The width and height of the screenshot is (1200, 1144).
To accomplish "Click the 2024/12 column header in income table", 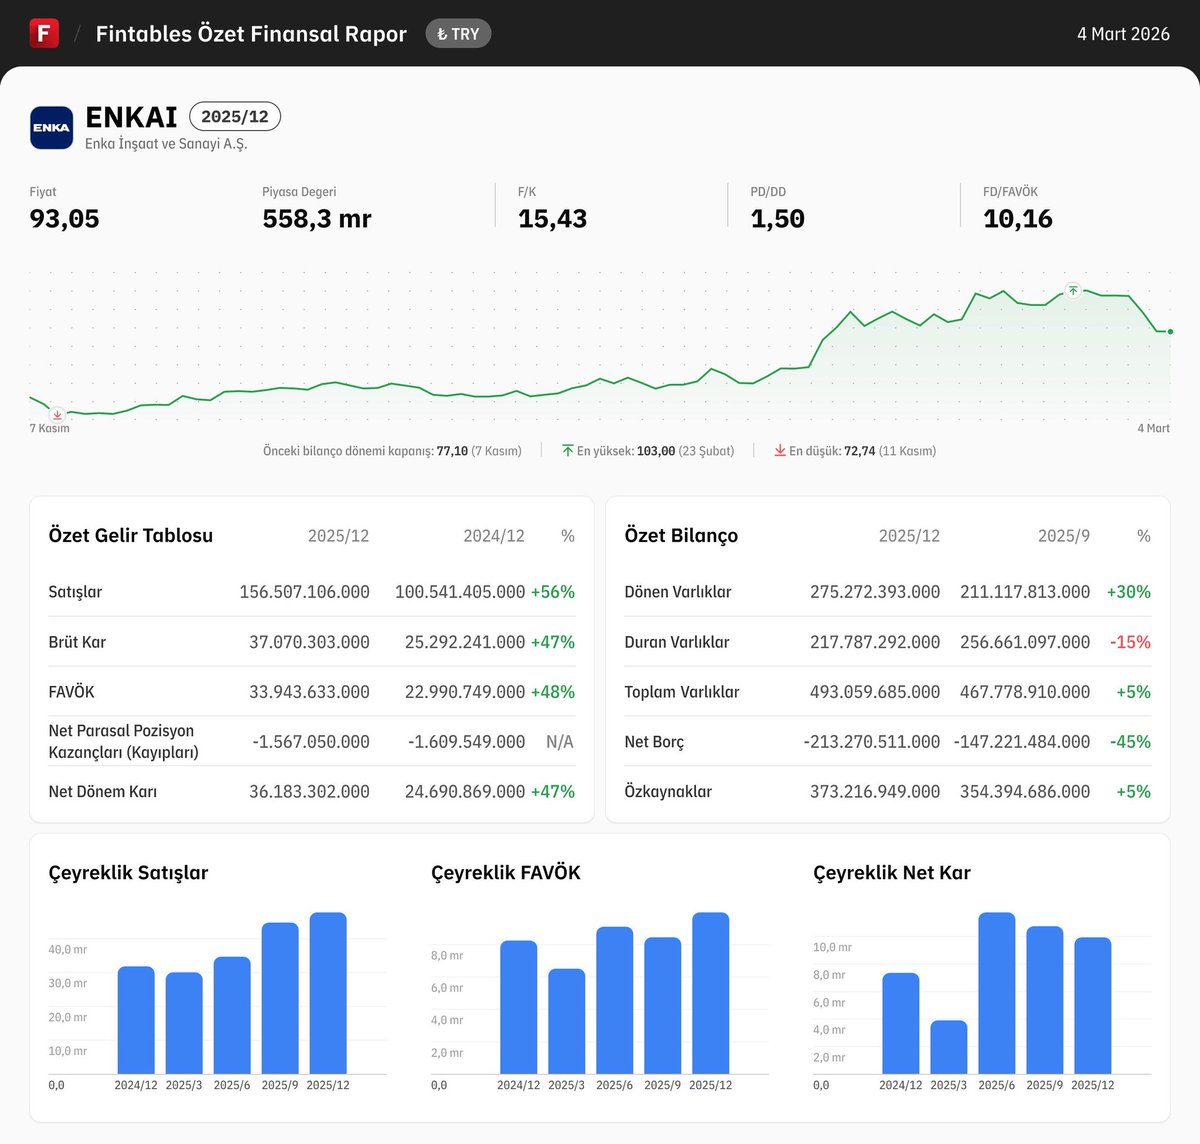I will click(x=494, y=536).
